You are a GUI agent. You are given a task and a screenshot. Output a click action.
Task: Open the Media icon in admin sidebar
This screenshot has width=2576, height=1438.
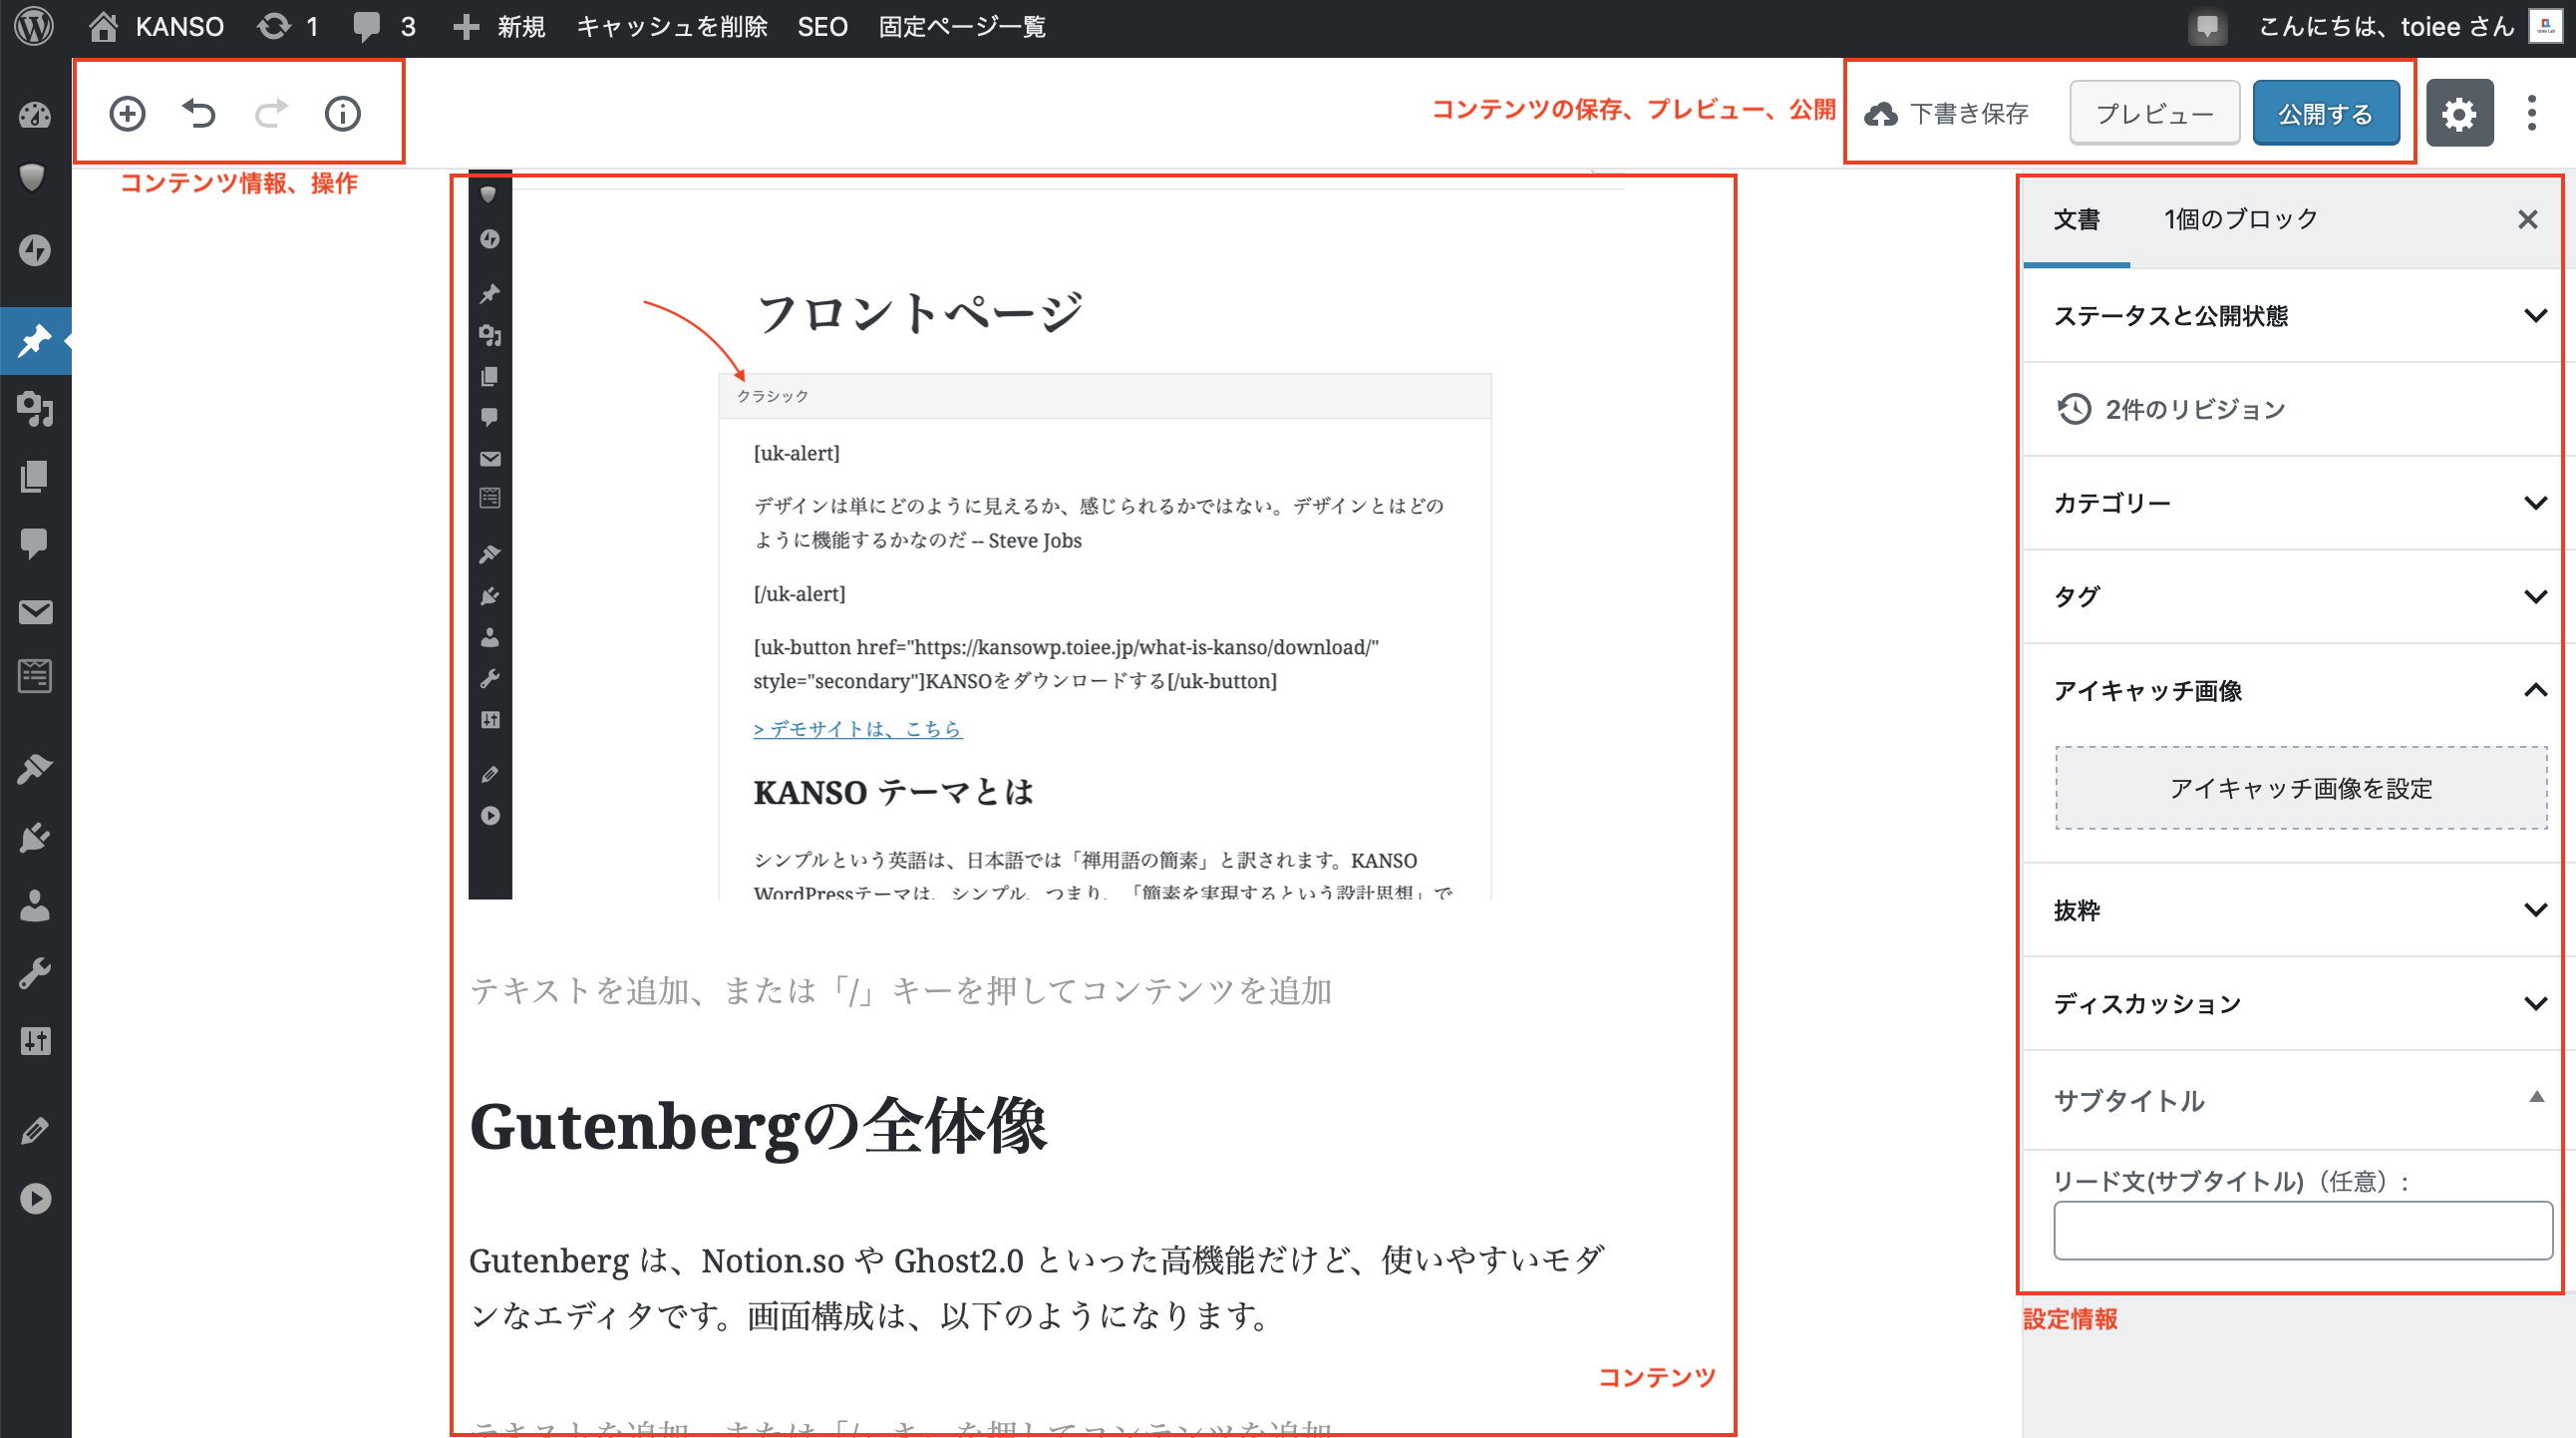pos(35,409)
